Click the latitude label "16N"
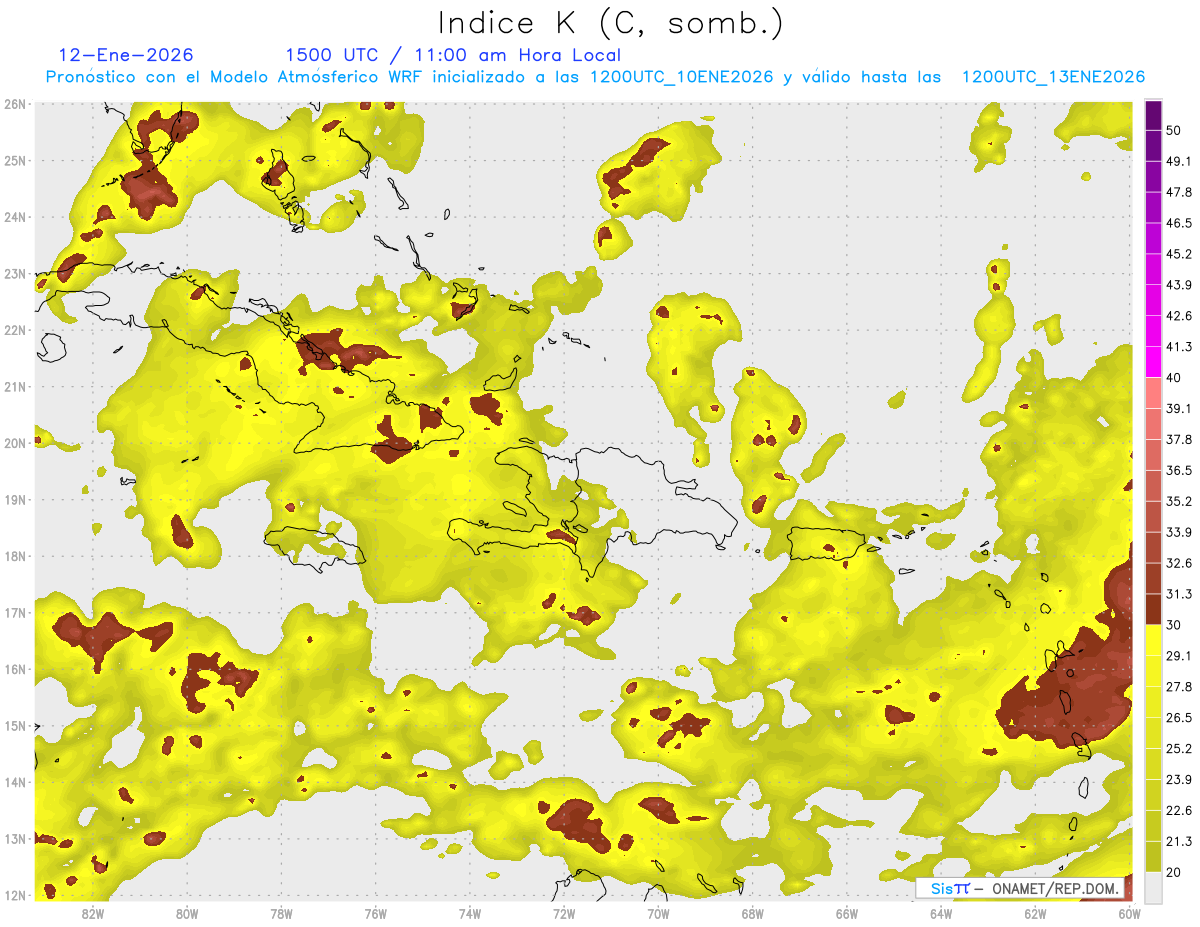1200x927 pixels. pyautogui.click(x=15, y=669)
